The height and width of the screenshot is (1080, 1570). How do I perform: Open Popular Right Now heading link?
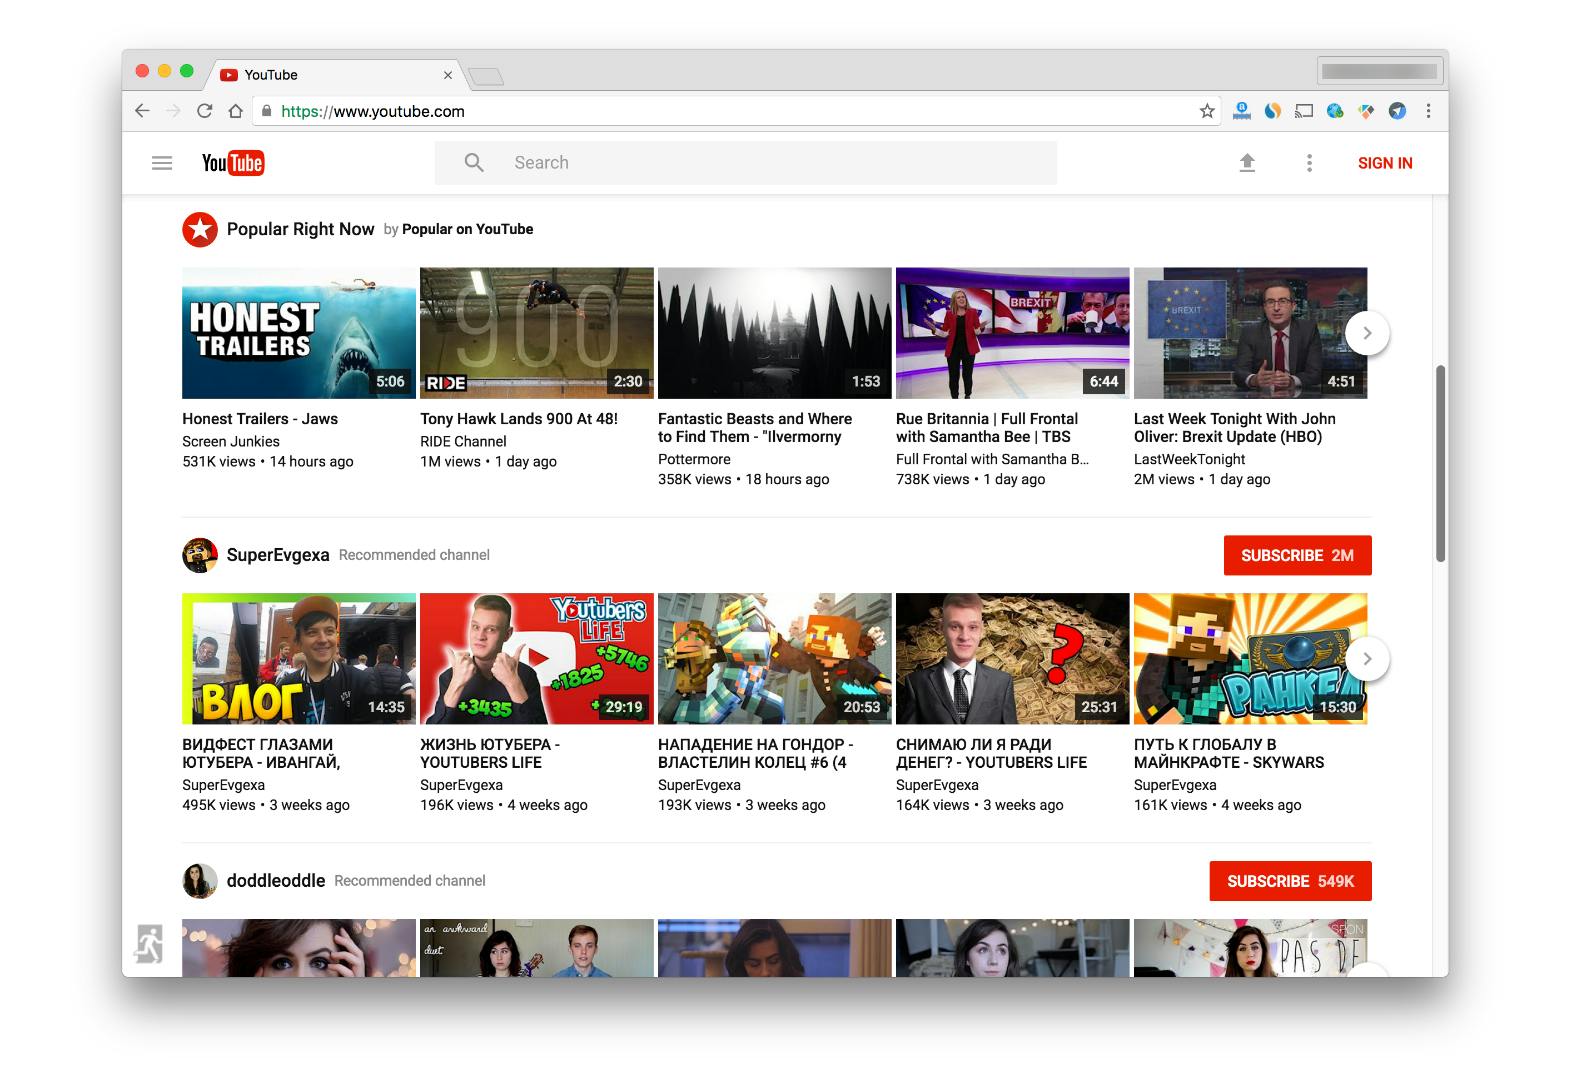(x=300, y=229)
